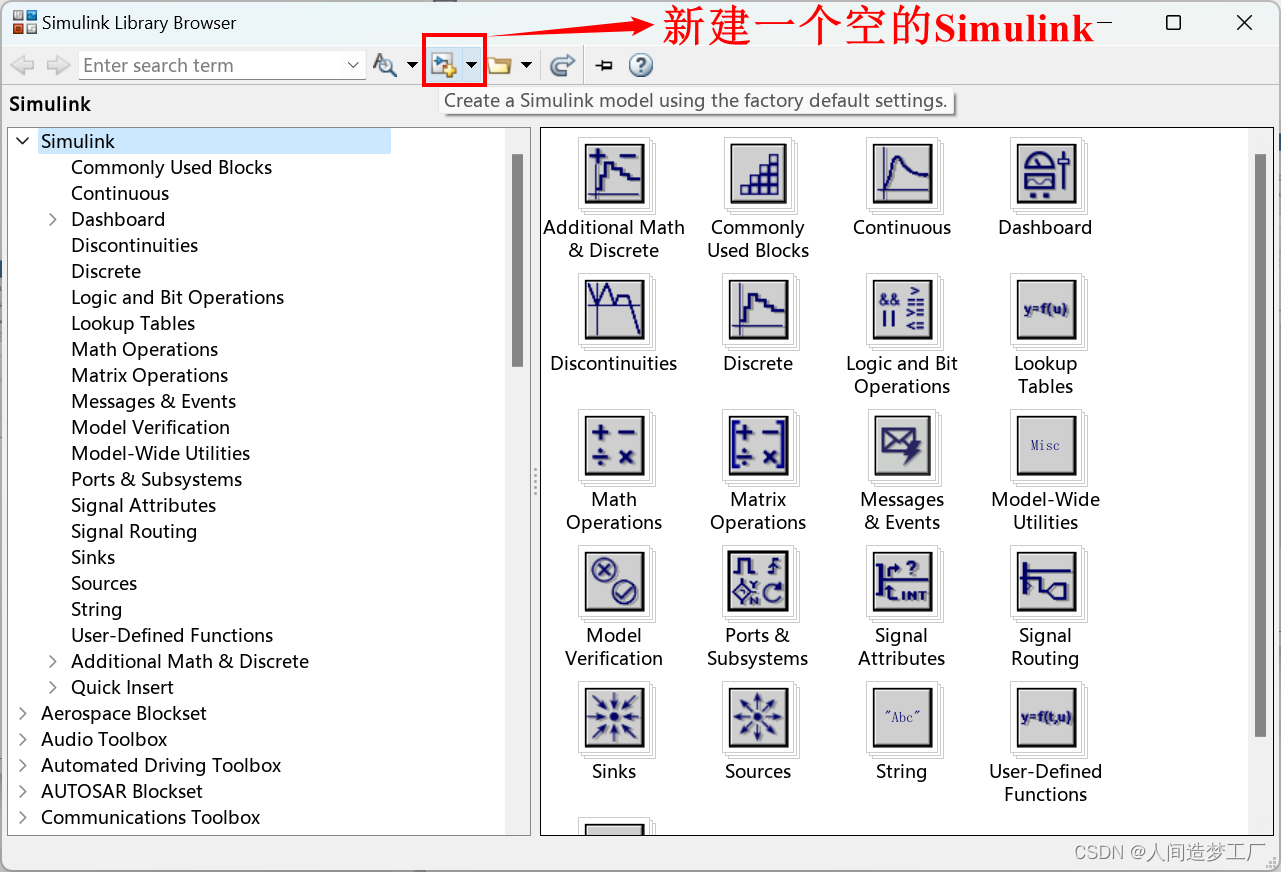Expand the Quick Insert tree node
This screenshot has width=1281, height=872.
53,688
